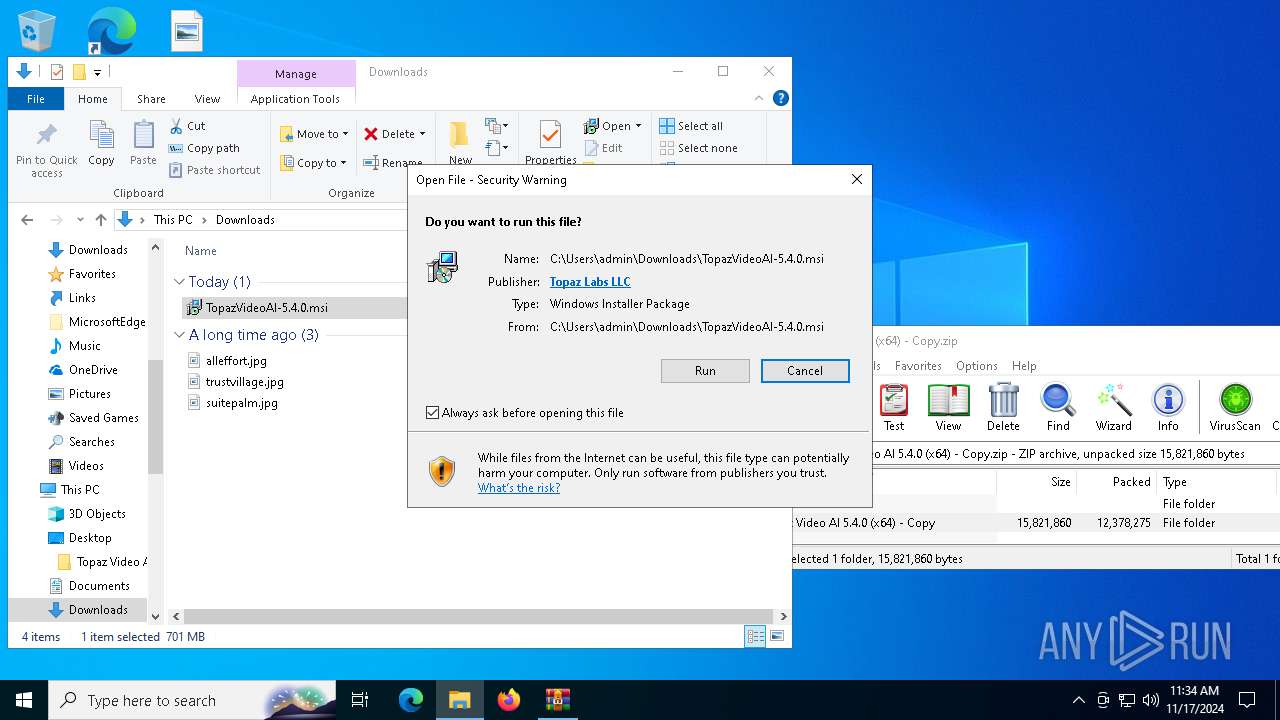Click the Explorer help question icon
Screen dimensions: 1280x720
[x=781, y=98]
